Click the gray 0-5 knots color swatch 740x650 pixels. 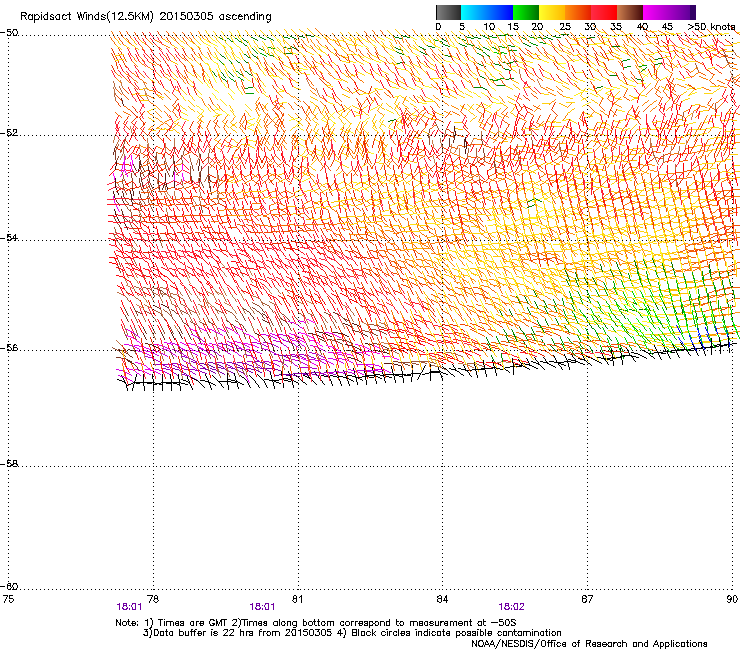tap(448, 12)
